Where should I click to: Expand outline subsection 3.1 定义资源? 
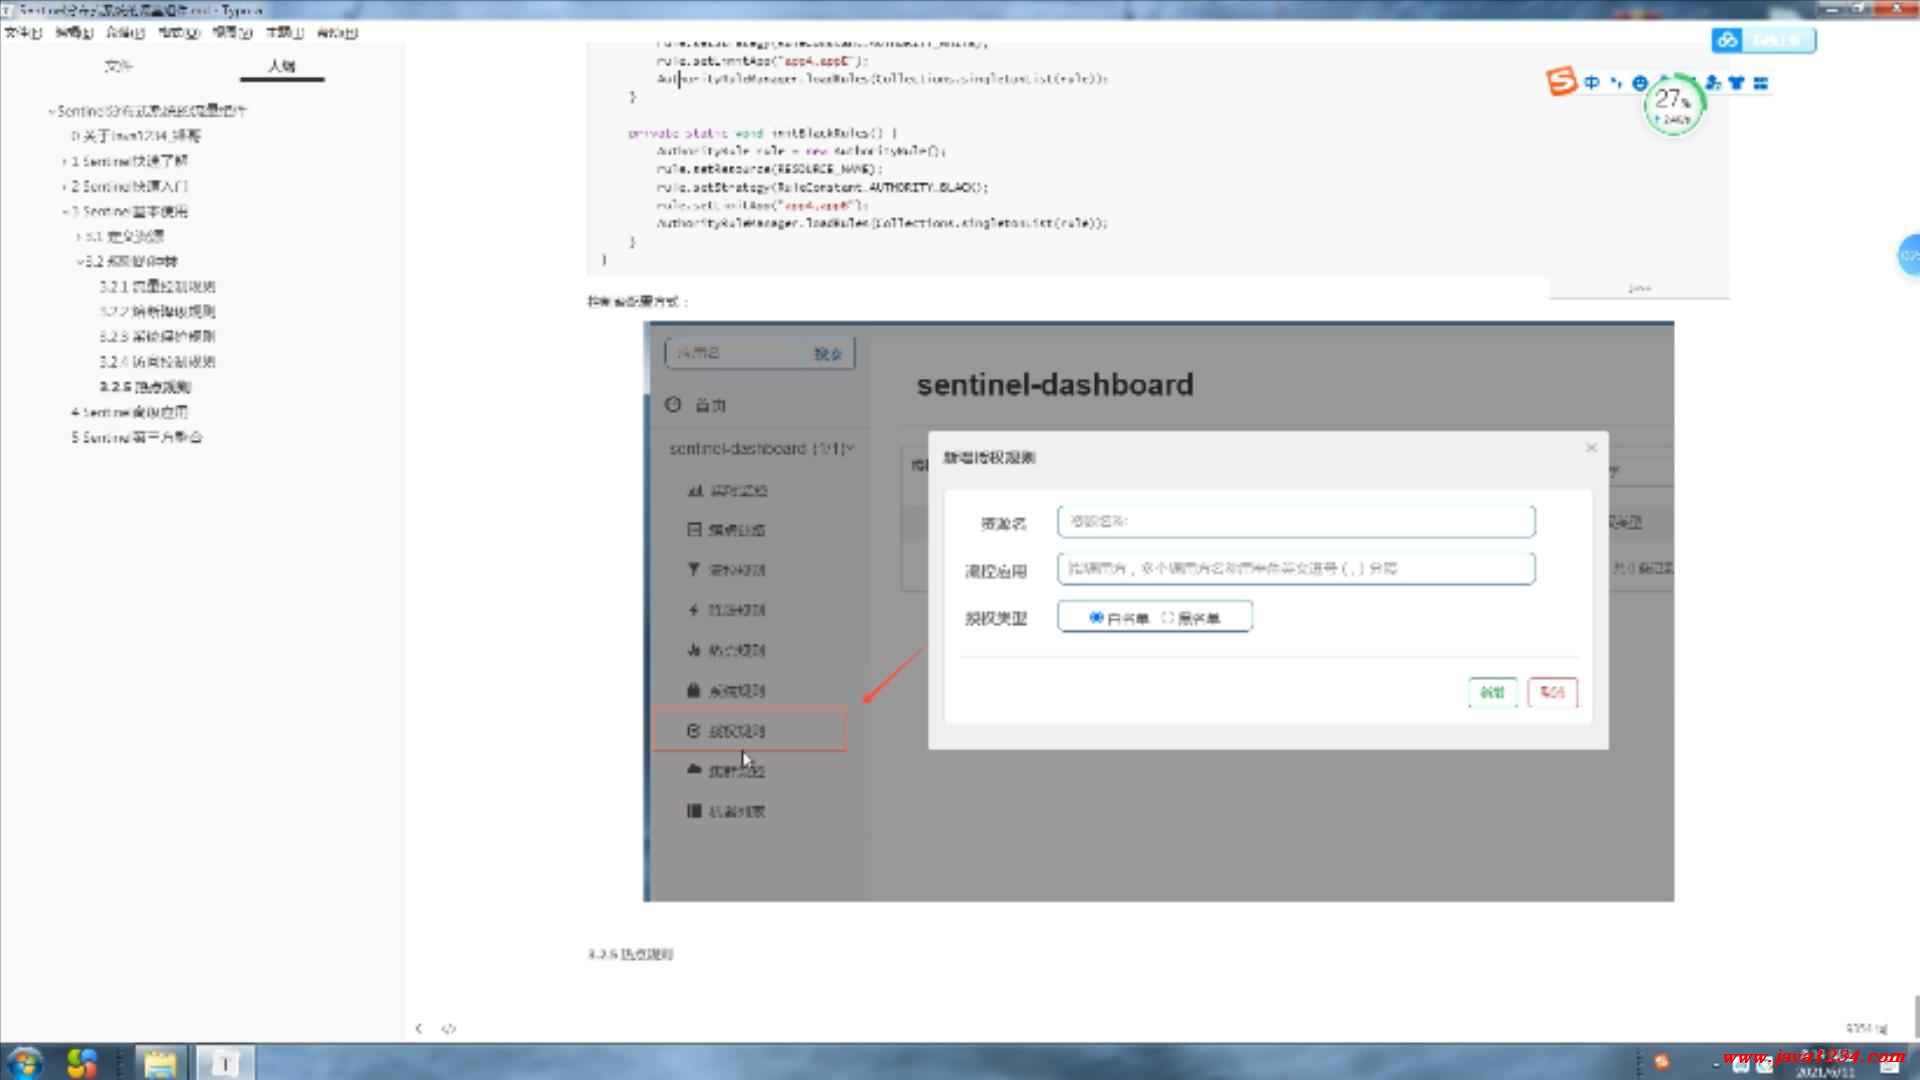[x=79, y=236]
